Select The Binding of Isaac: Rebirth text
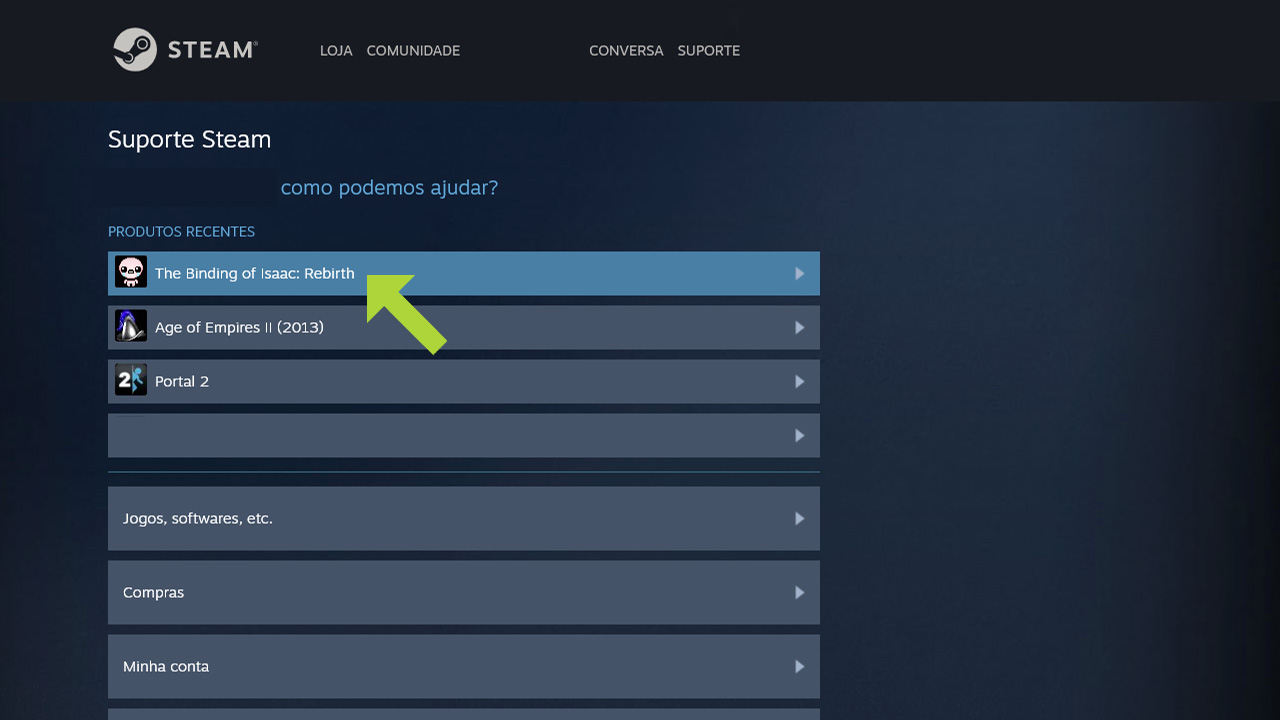The image size is (1280, 720). pos(254,273)
